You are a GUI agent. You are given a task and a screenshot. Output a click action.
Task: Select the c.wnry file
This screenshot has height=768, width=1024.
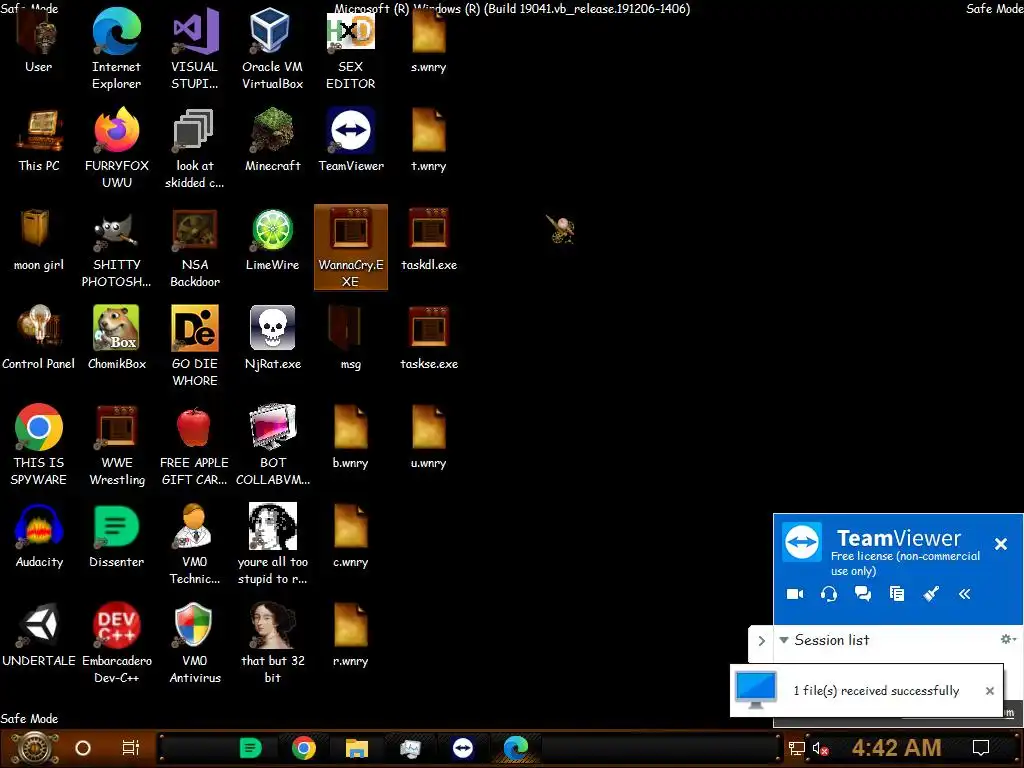point(351,537)
